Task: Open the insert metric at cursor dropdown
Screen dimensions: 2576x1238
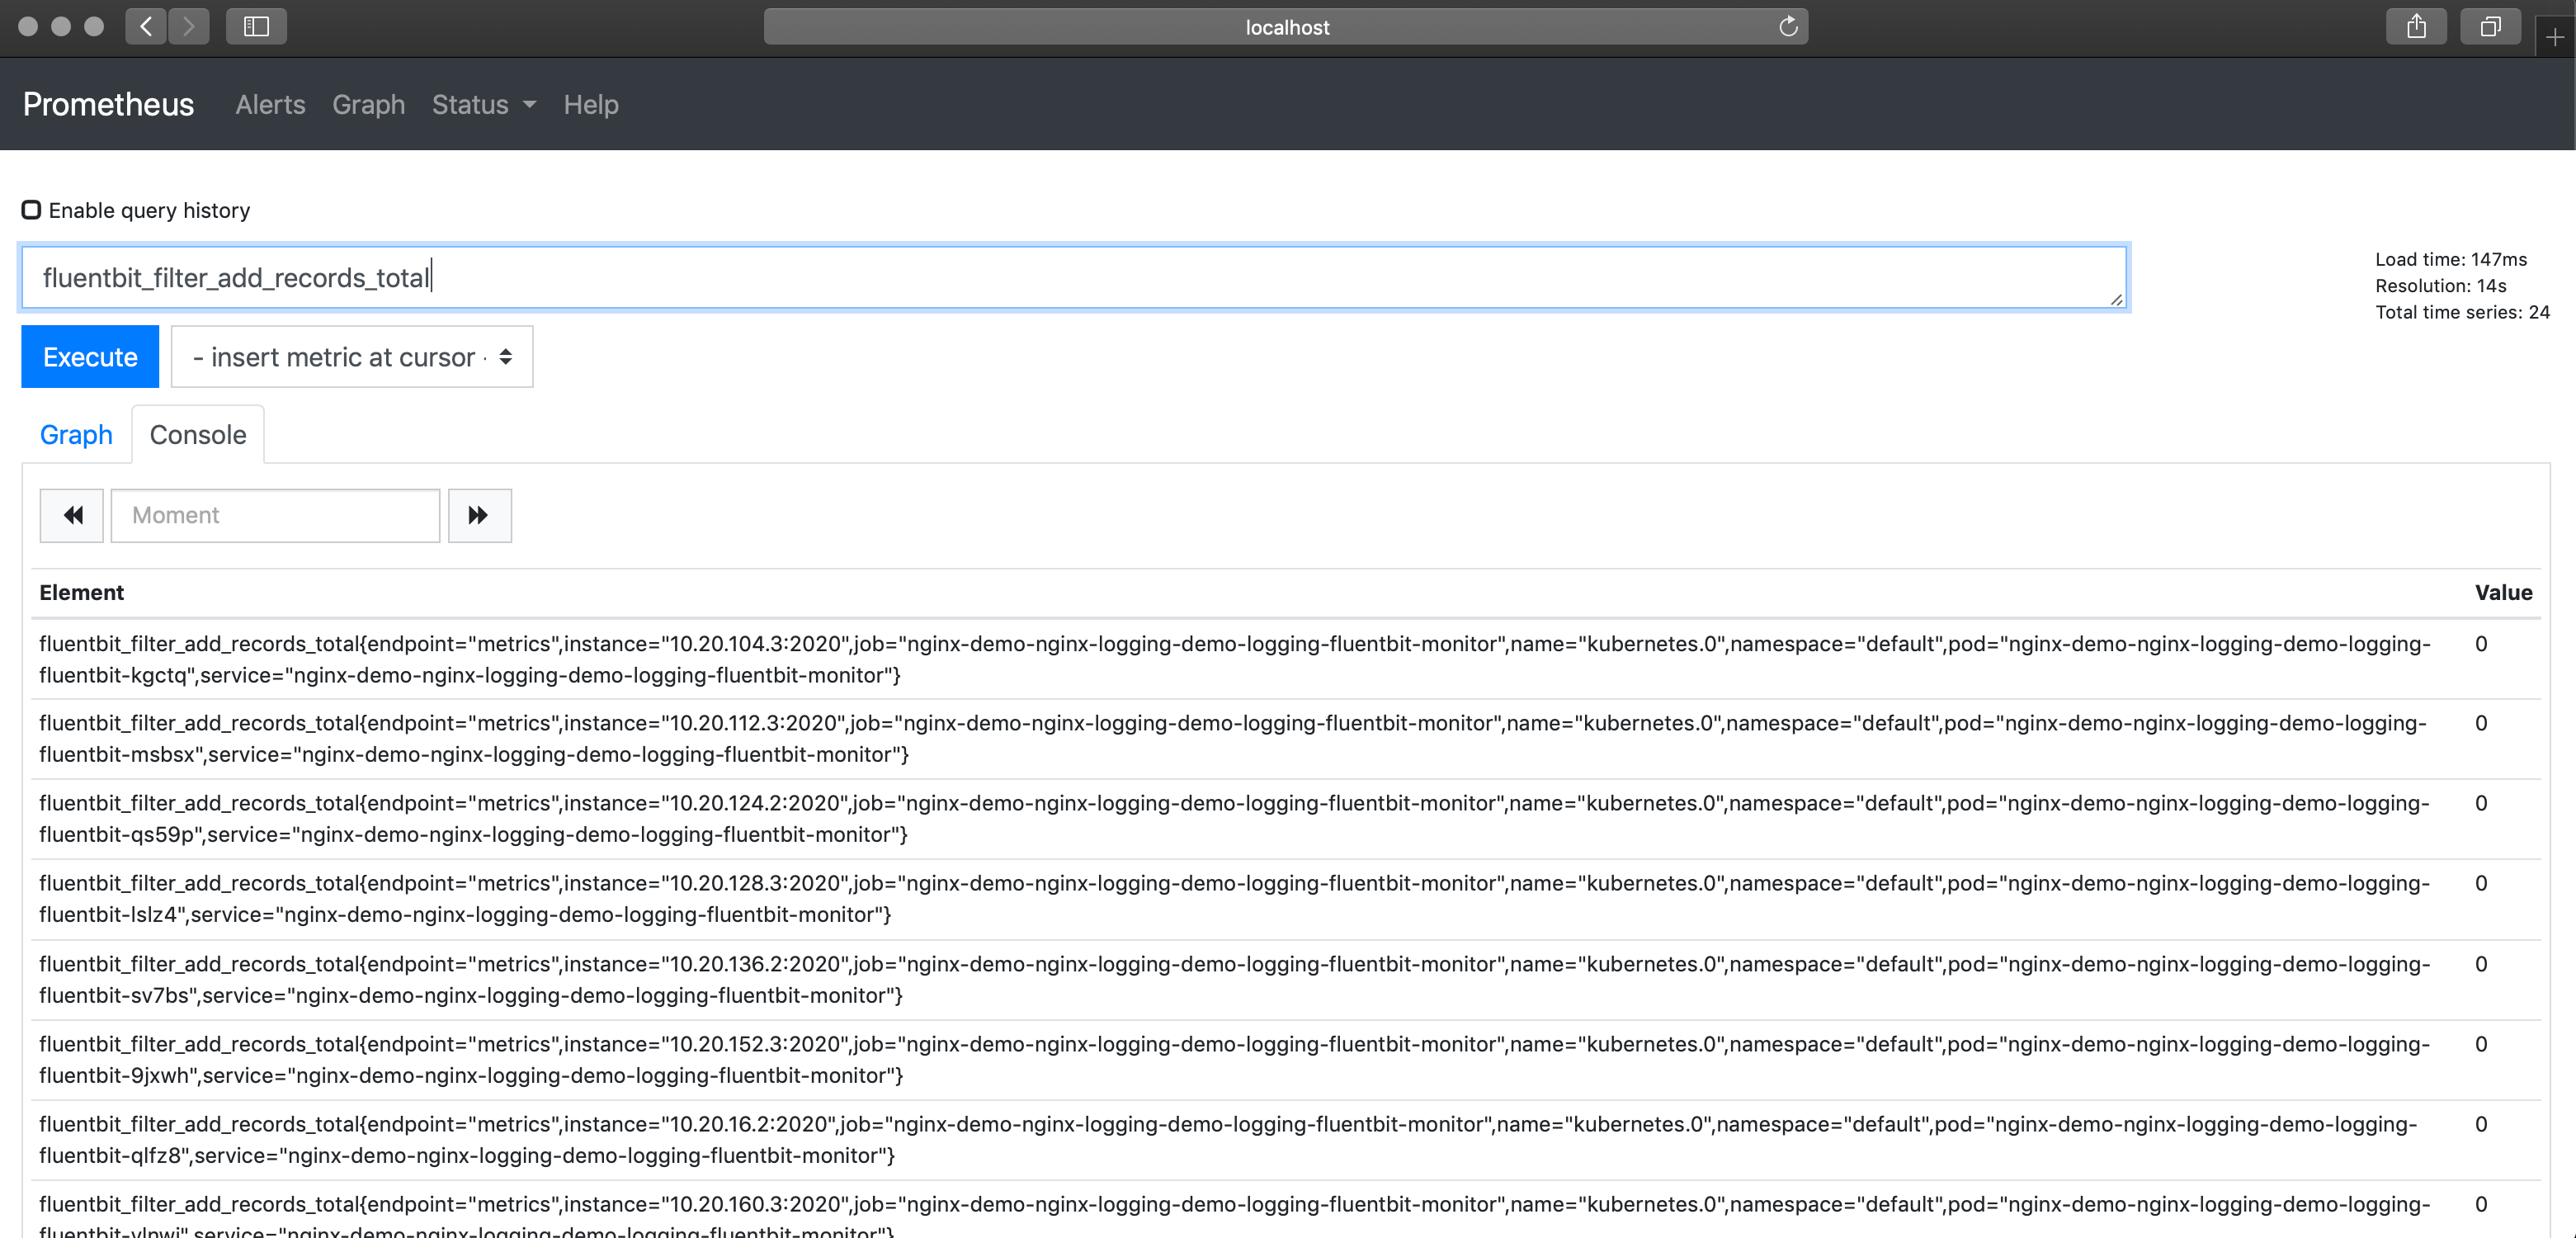Action: pos(351,356)
